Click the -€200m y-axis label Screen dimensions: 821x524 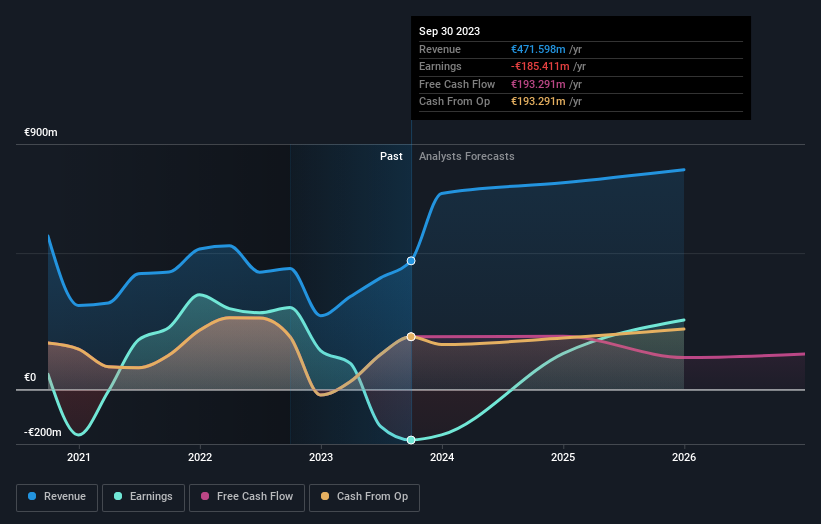pos(42,432)
